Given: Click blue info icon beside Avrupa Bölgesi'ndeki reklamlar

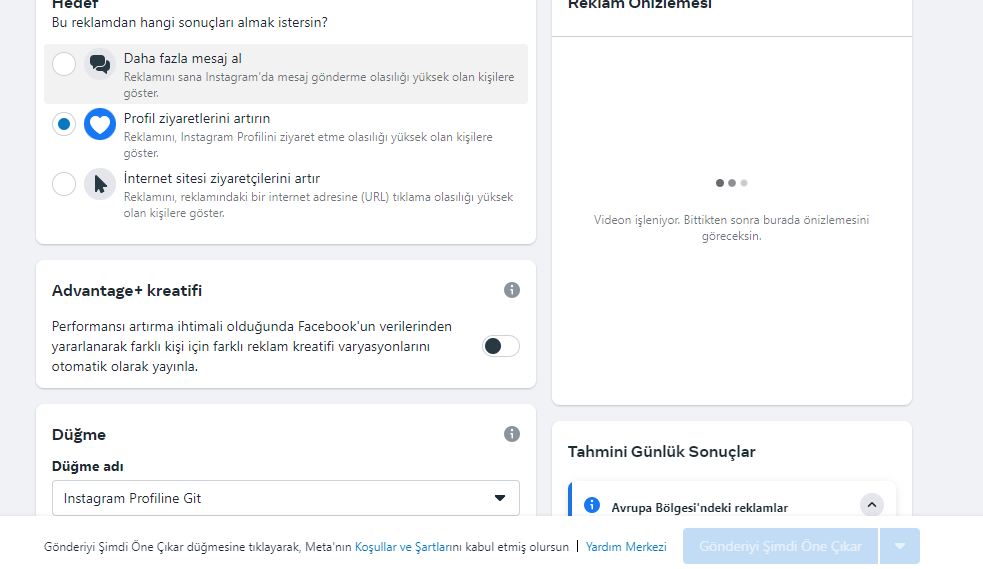Looking at the screenshot, I should pos(591,505).
